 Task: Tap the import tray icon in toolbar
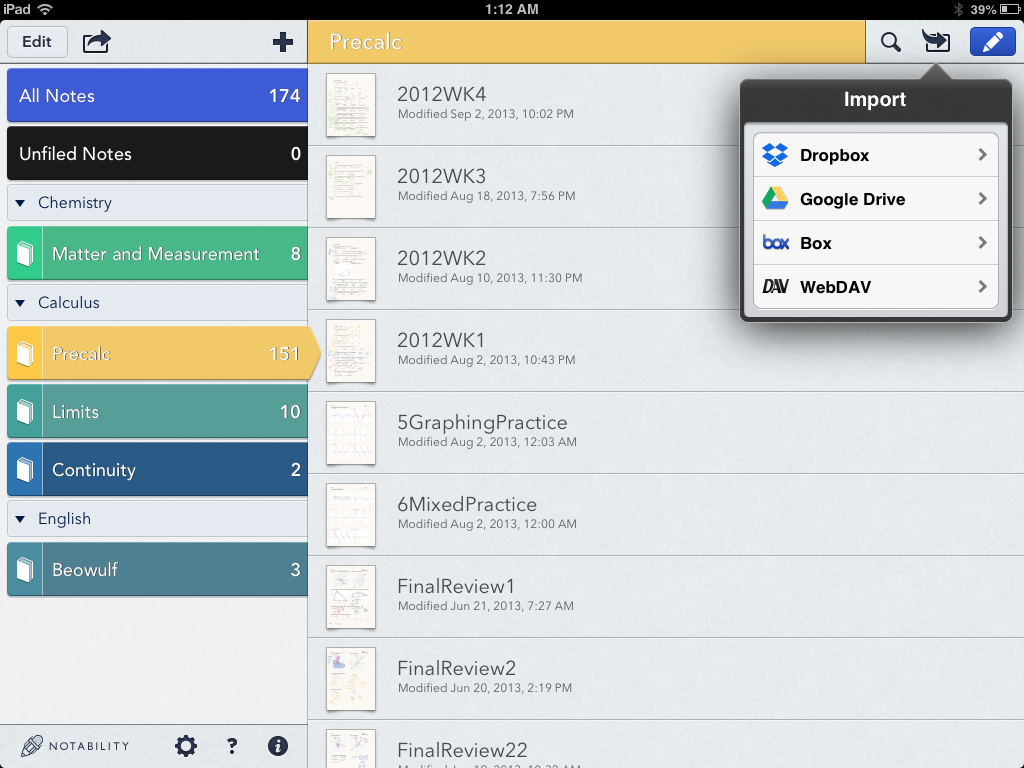(x=937, y=42)
